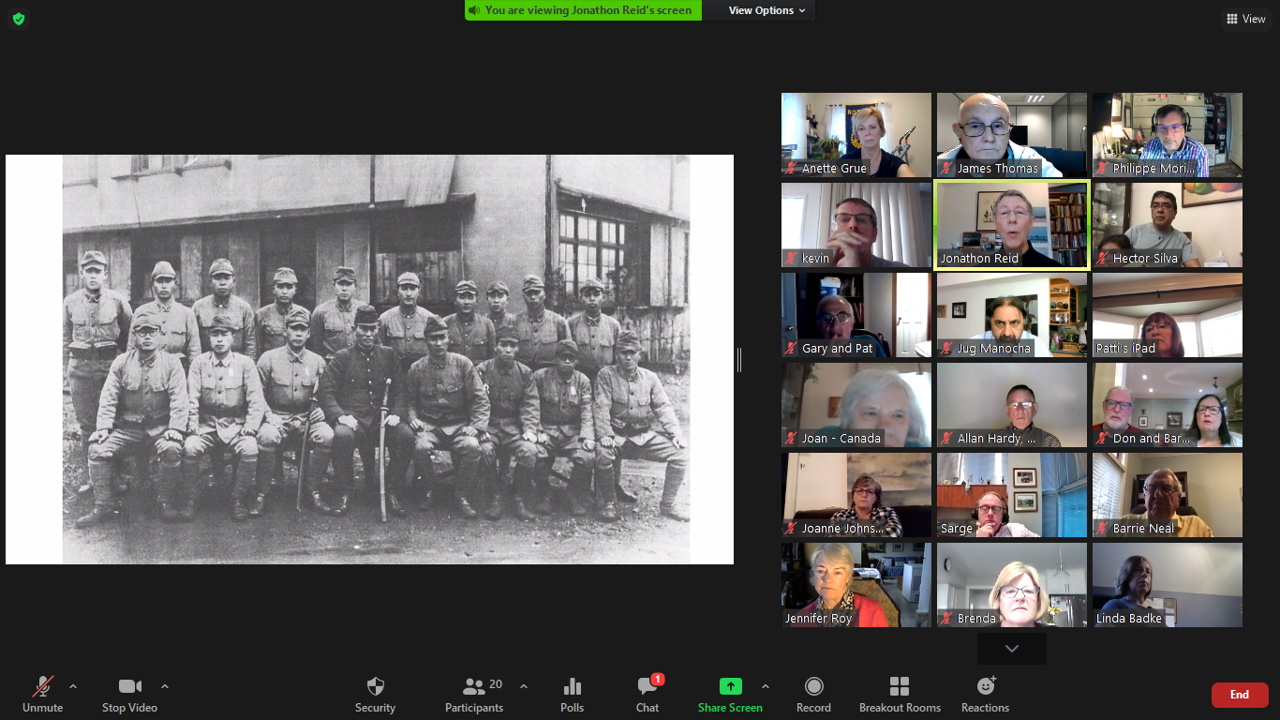Open the Chat panel

click(647, 687)
